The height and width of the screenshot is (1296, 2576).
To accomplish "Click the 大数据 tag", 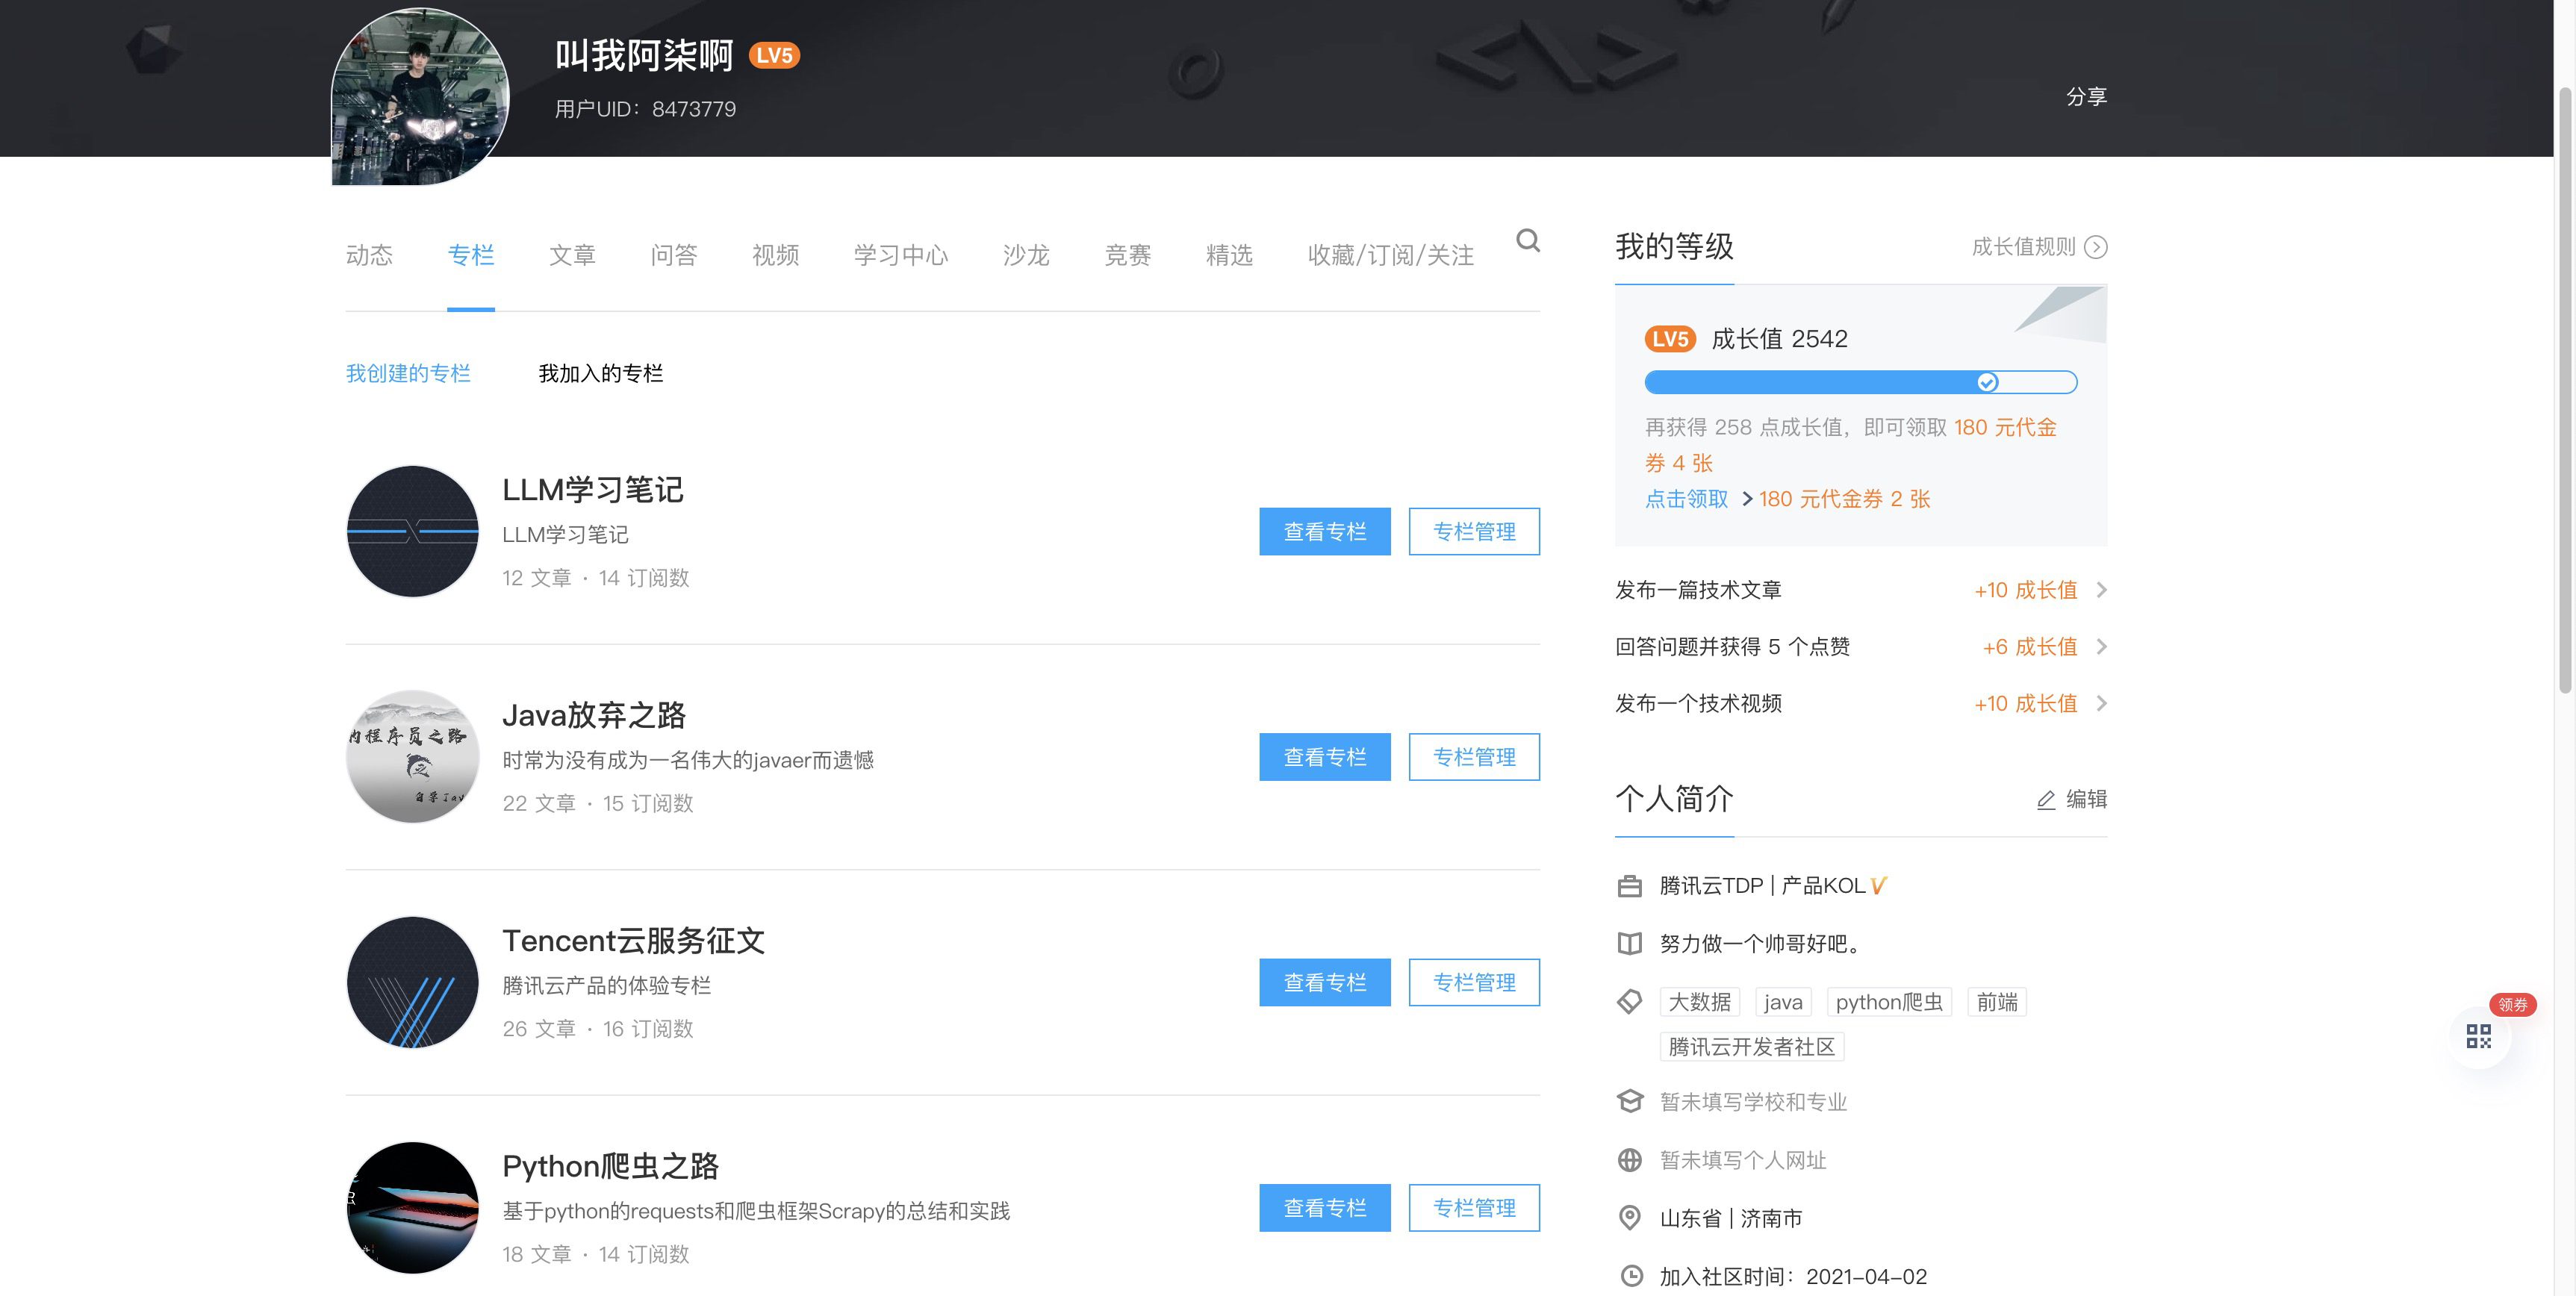I will (x=1699, y=1002).
